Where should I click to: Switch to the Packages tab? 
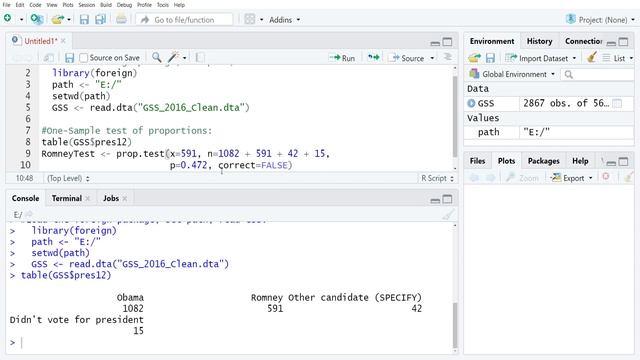[x=543, y=161]
